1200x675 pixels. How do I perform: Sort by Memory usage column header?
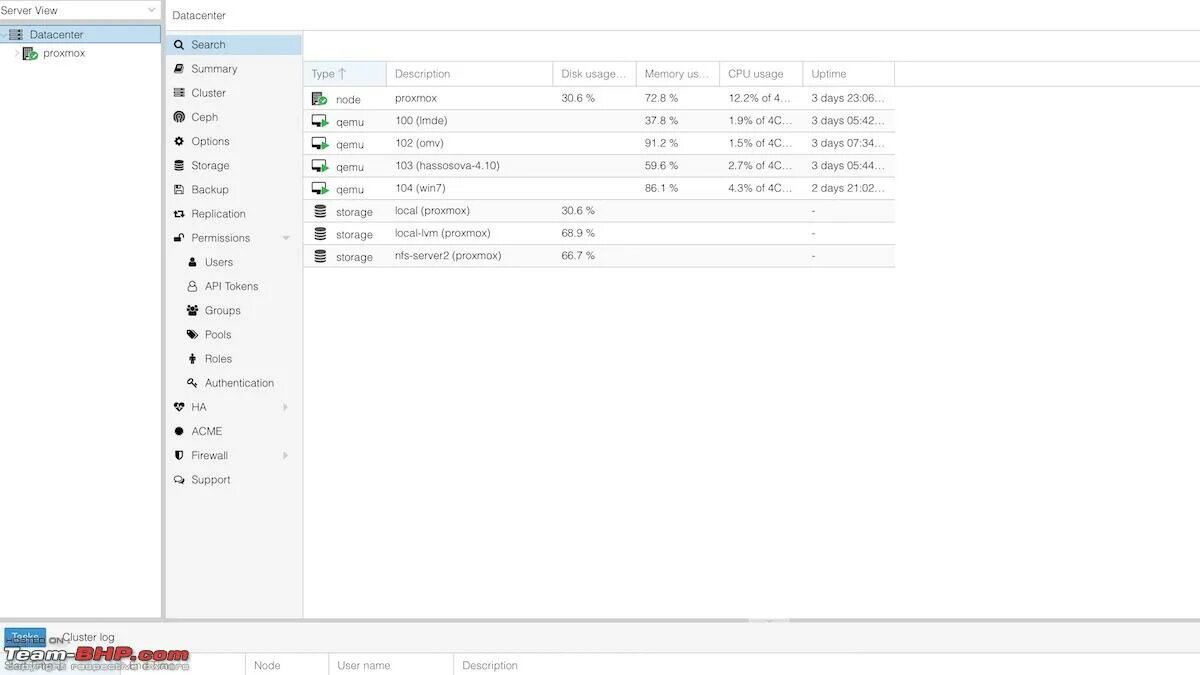678,74
